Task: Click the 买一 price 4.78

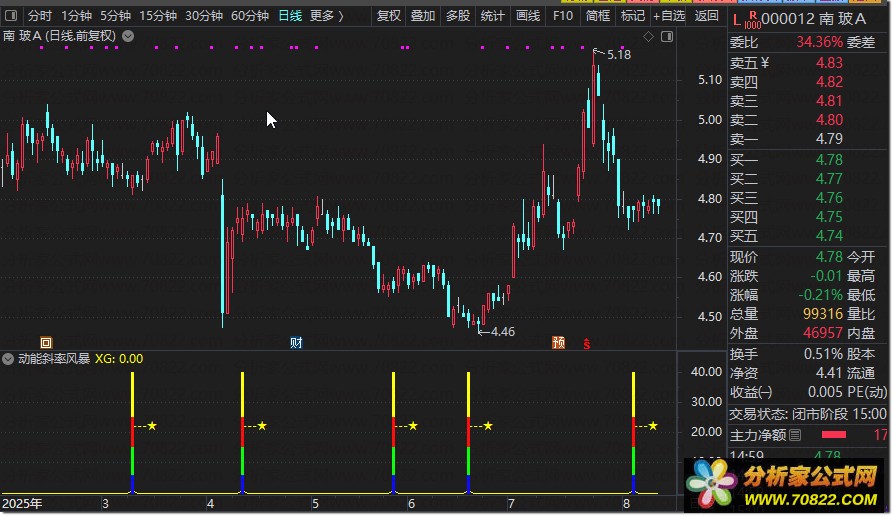Action: (x=829, y=160)
